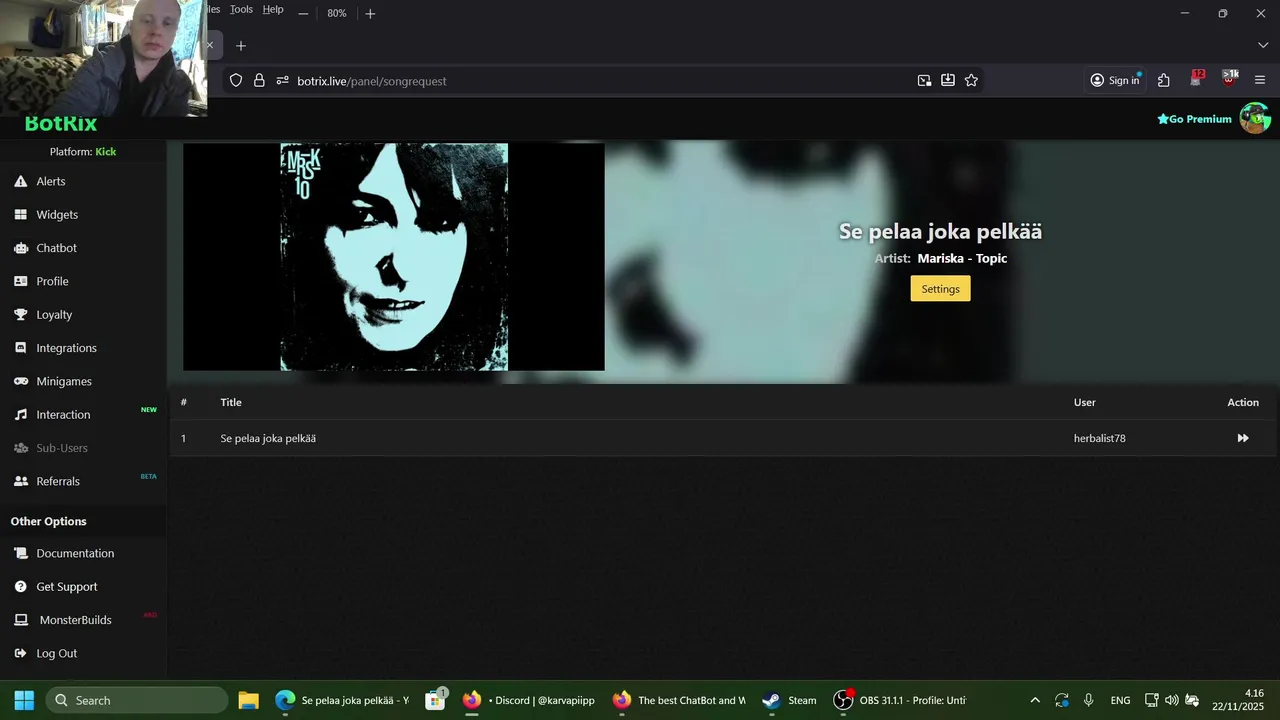1280x720 pixels.
Task: Open Integrations page
Action: click(x=66, y=348)
